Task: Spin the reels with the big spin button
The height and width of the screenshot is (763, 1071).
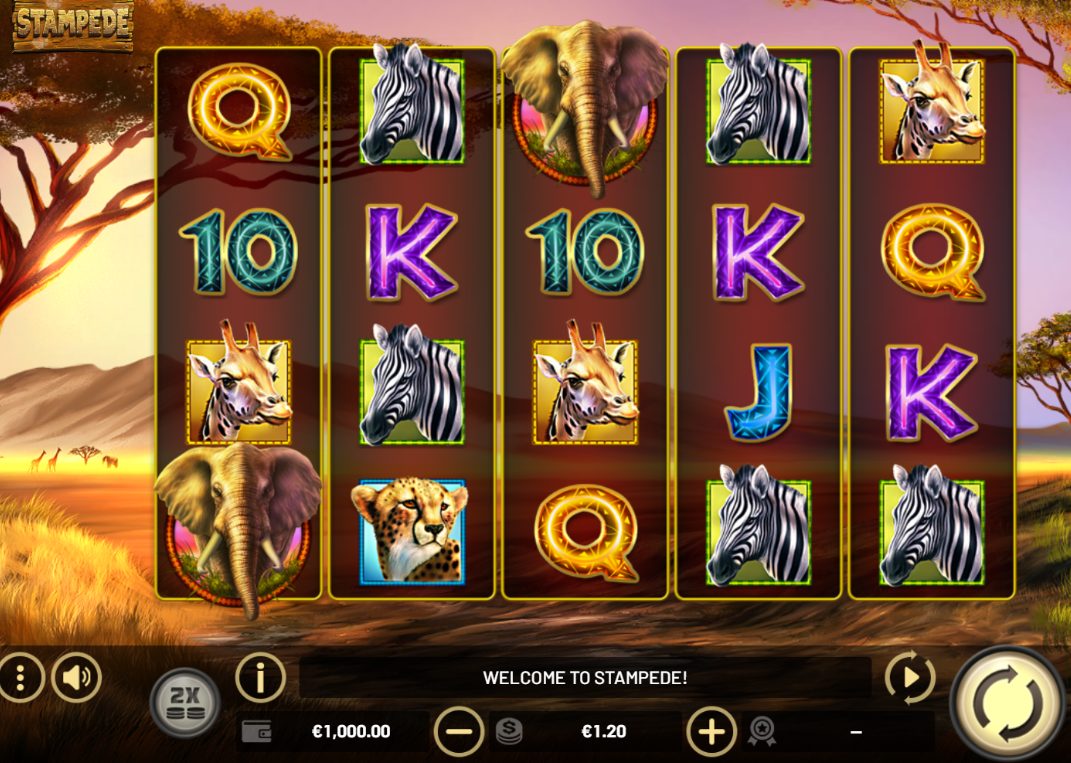Action: coord(1008,704)
